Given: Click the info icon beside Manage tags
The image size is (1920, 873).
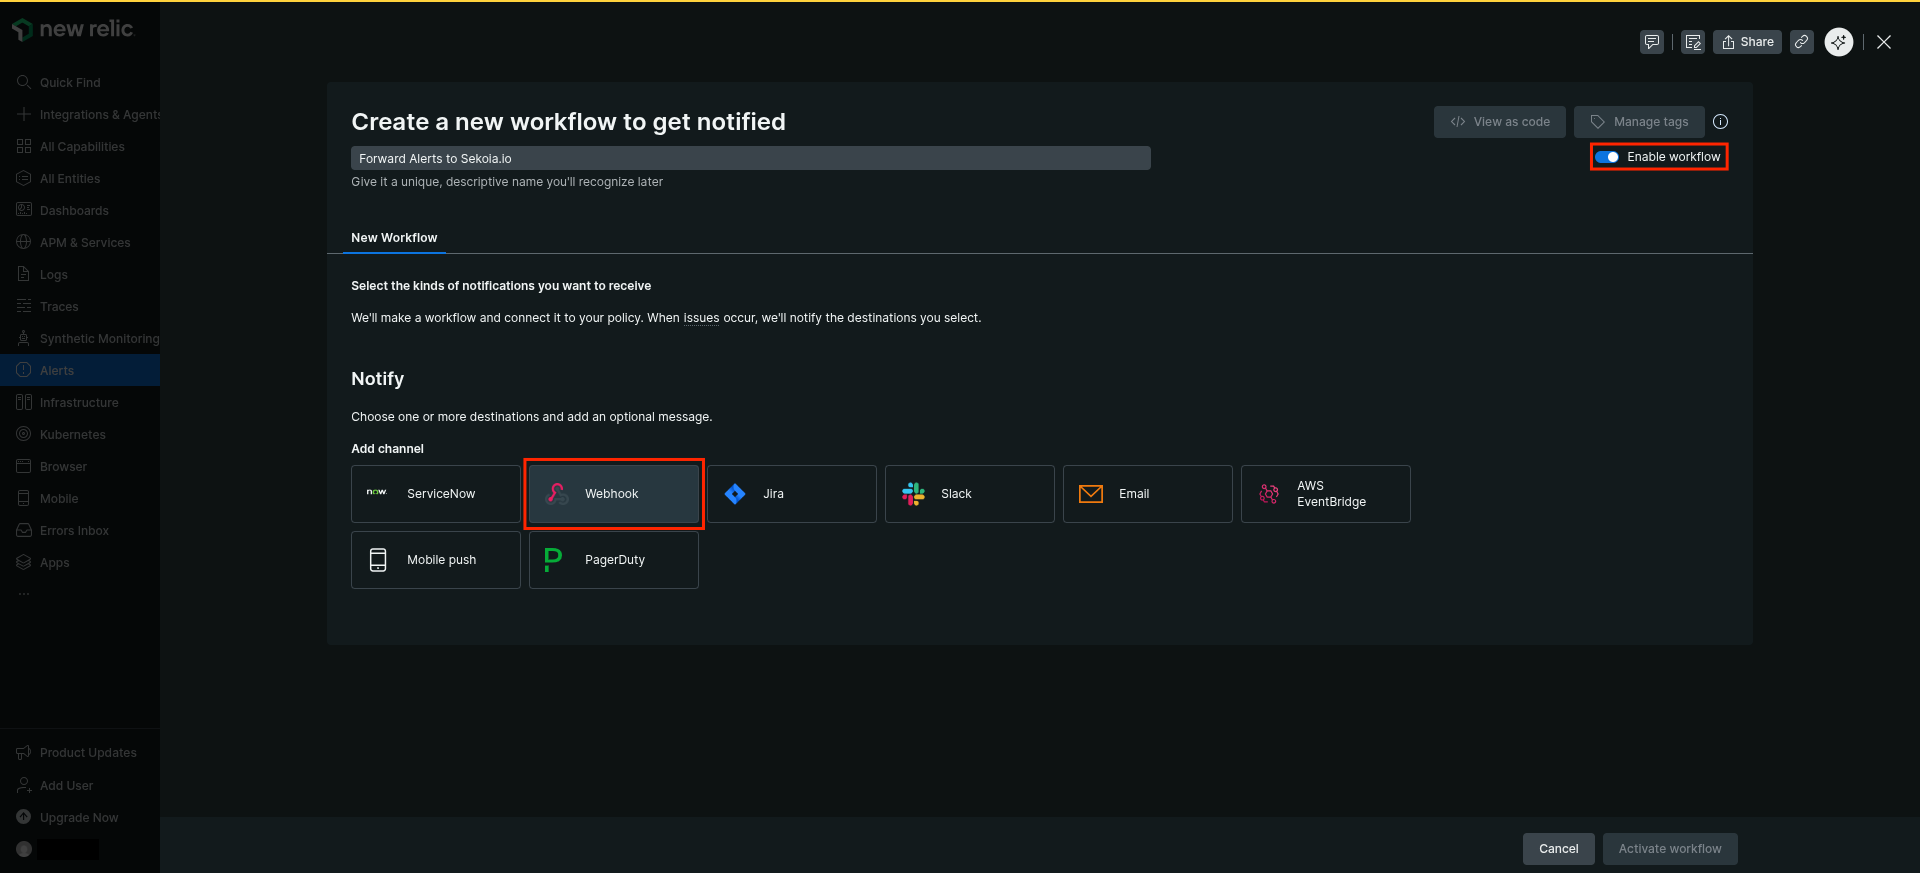Looking at the screenshot, I should coord(1720,122).
